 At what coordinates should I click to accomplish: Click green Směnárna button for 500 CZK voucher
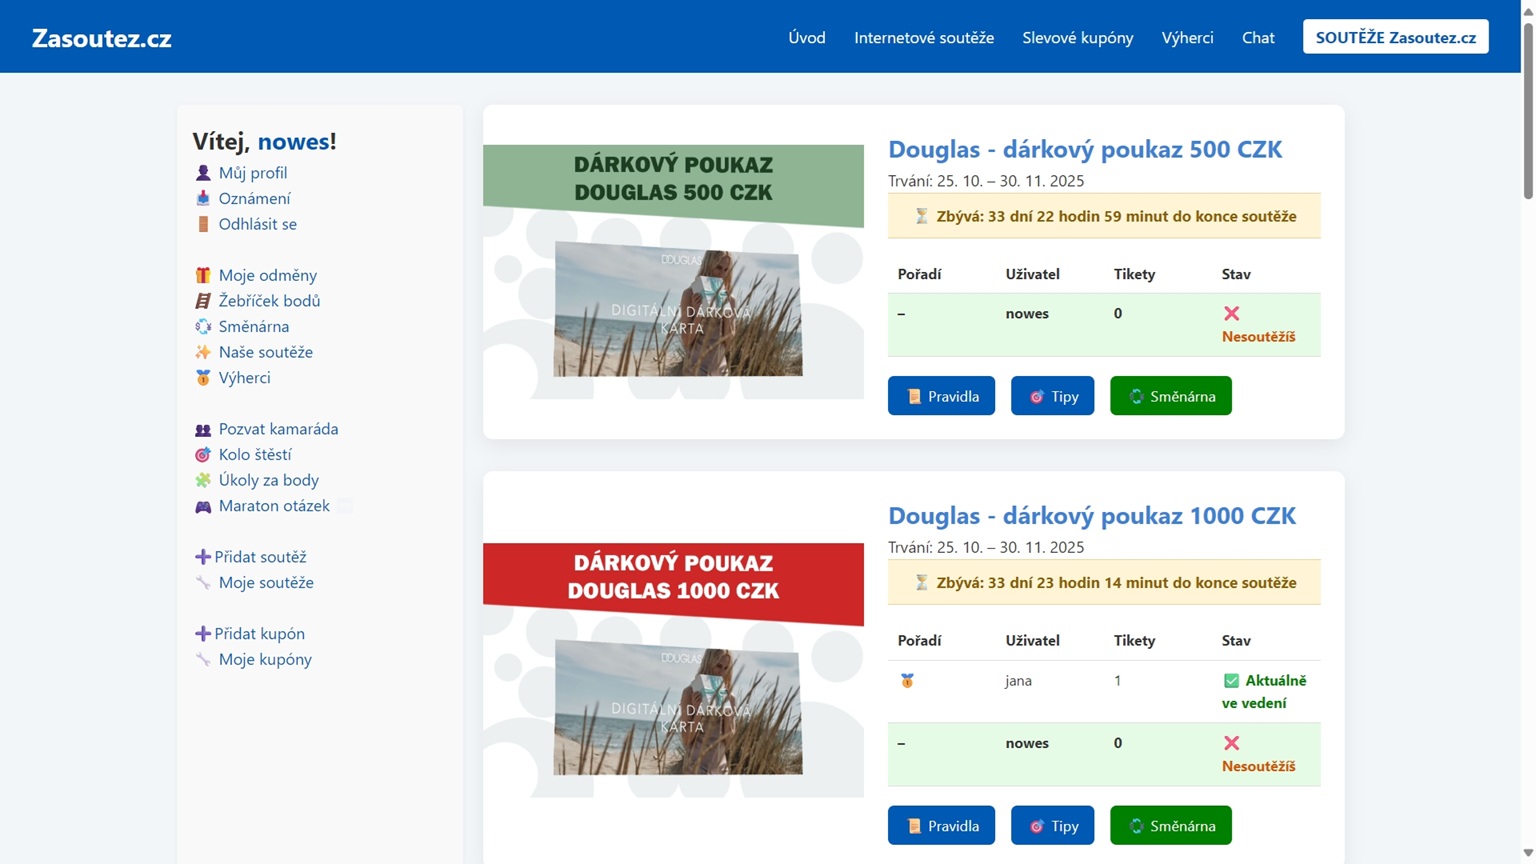point(1170,396)
